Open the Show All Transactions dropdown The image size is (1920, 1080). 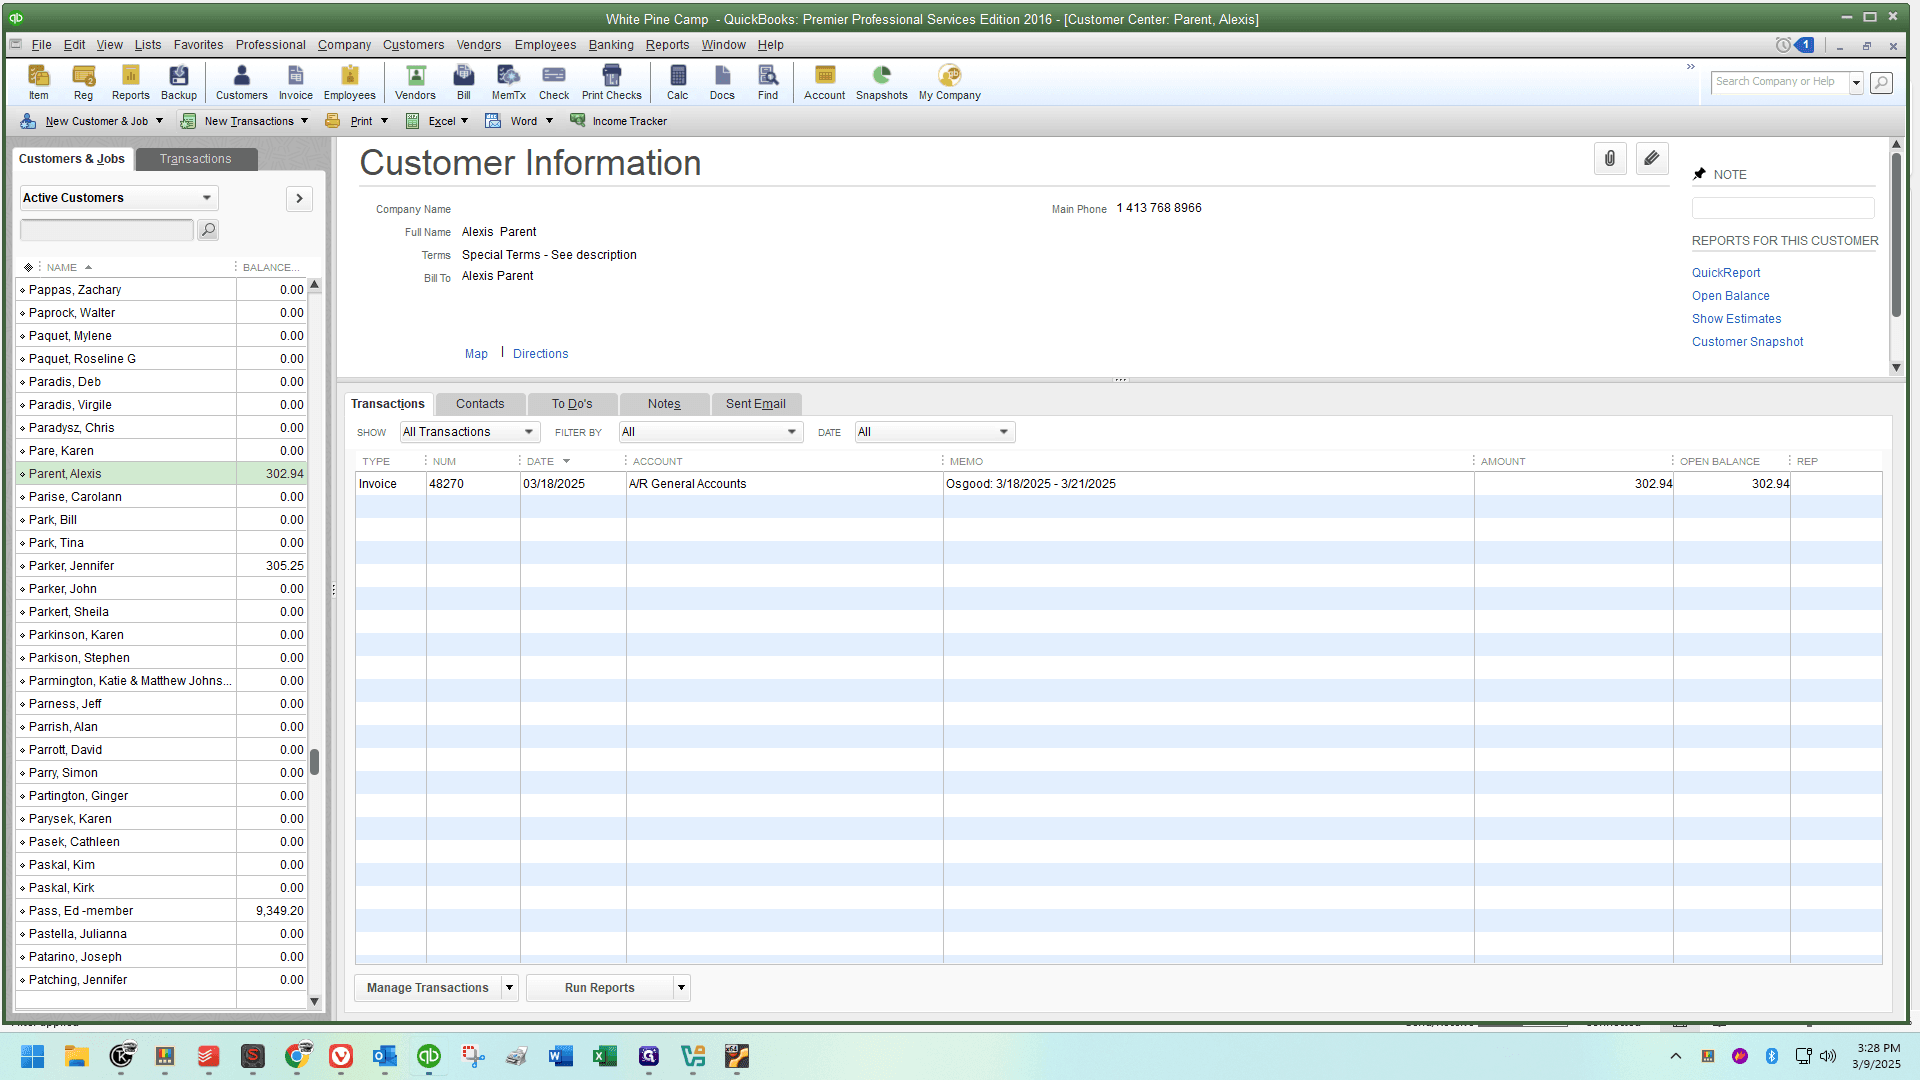469,432
